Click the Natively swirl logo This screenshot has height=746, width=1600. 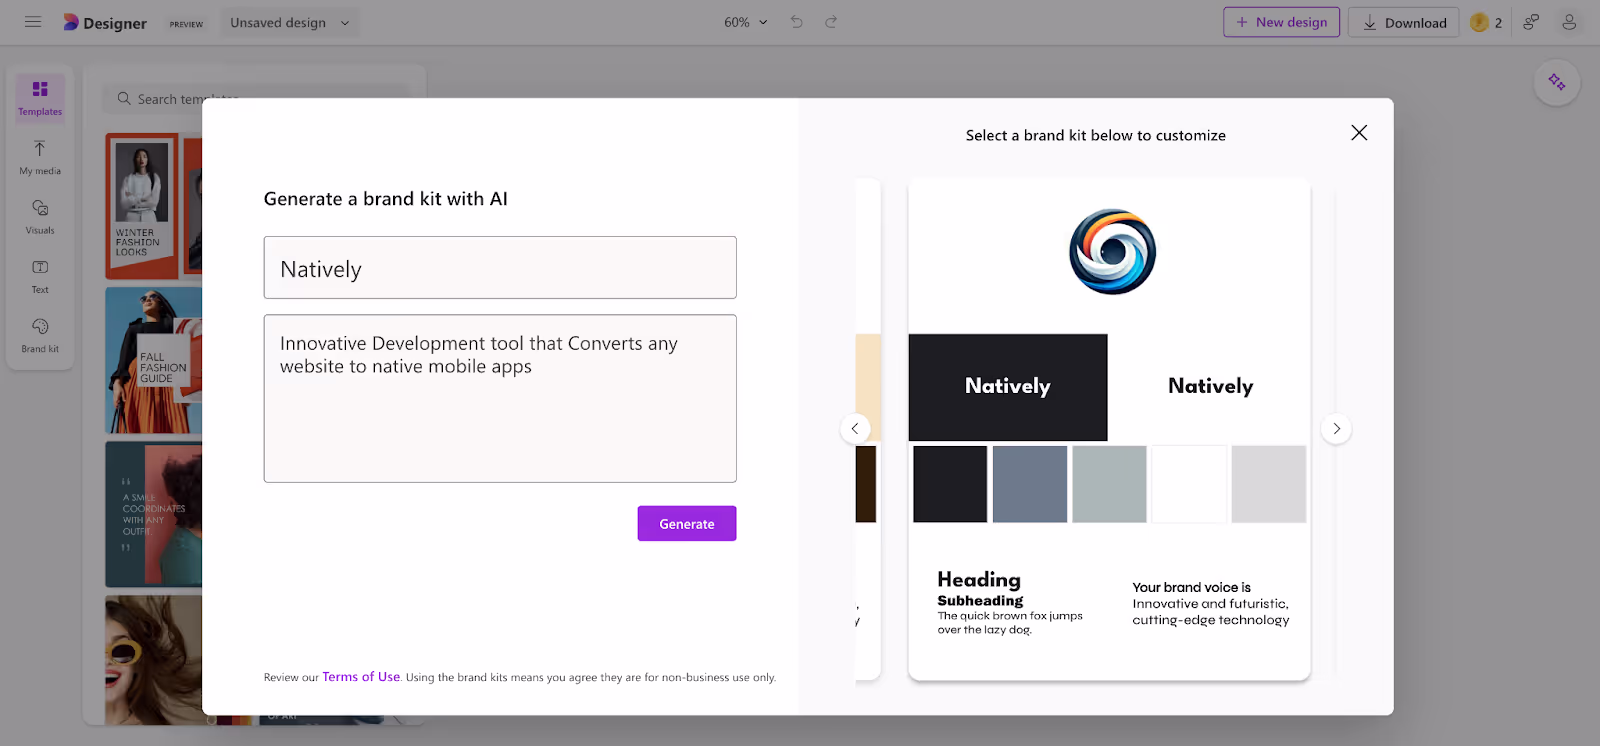click(x=1112, y=252)
